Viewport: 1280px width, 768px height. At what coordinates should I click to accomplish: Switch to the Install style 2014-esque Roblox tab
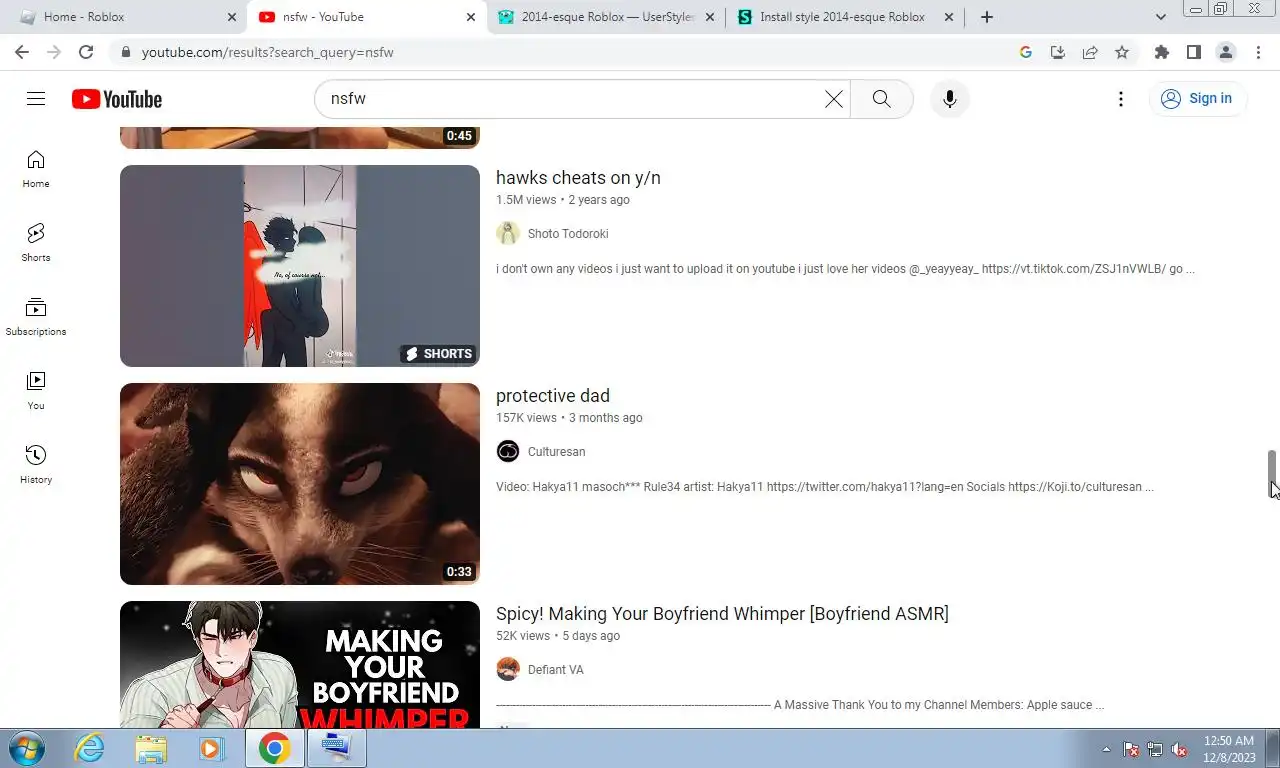coord(845,17)
